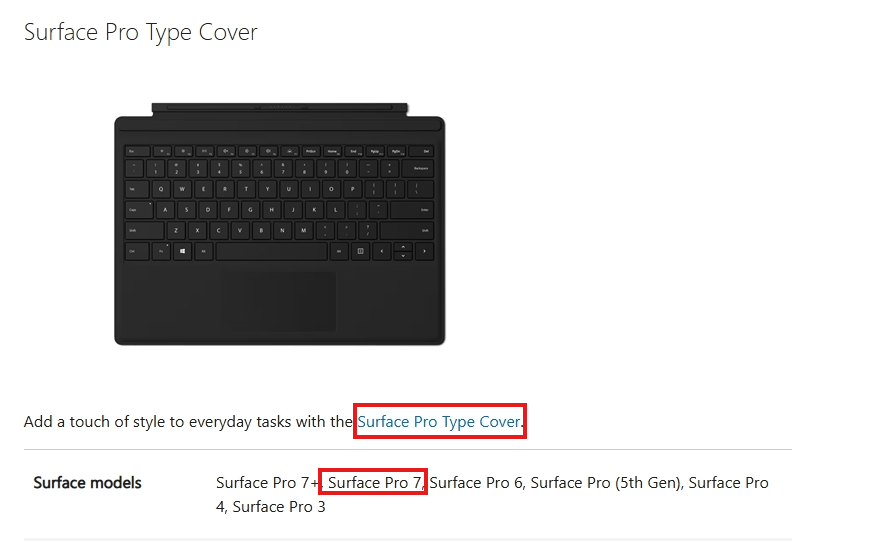Click the trackpad area on the keyboard image
This screenshot has height=541, width=893.
(278, 301)
